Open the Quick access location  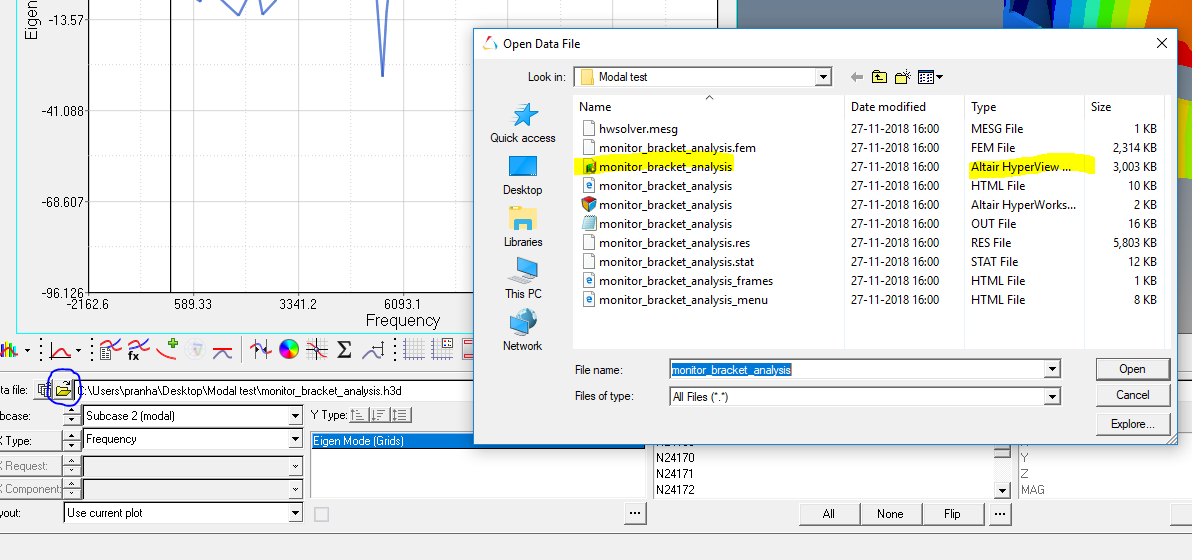pyautogui.click(x=522, y=123)
